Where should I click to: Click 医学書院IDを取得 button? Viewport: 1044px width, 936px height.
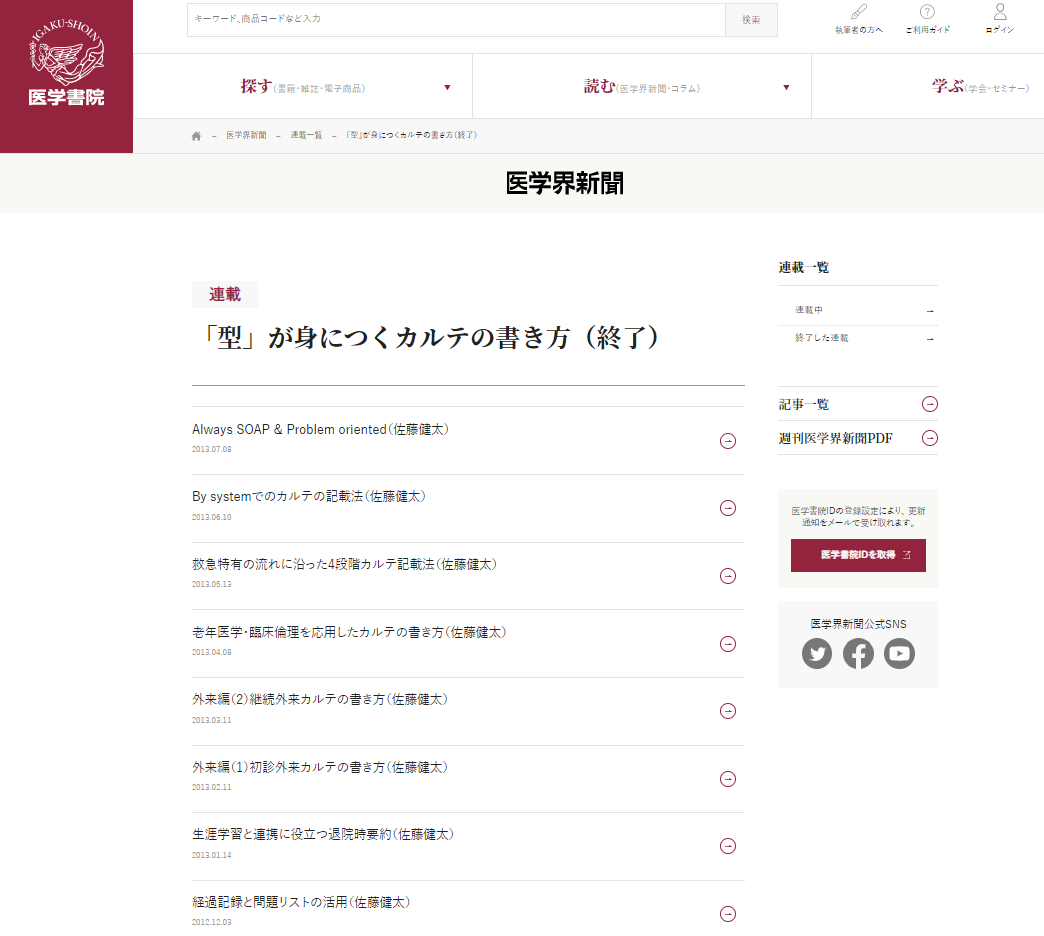[858, 555]
